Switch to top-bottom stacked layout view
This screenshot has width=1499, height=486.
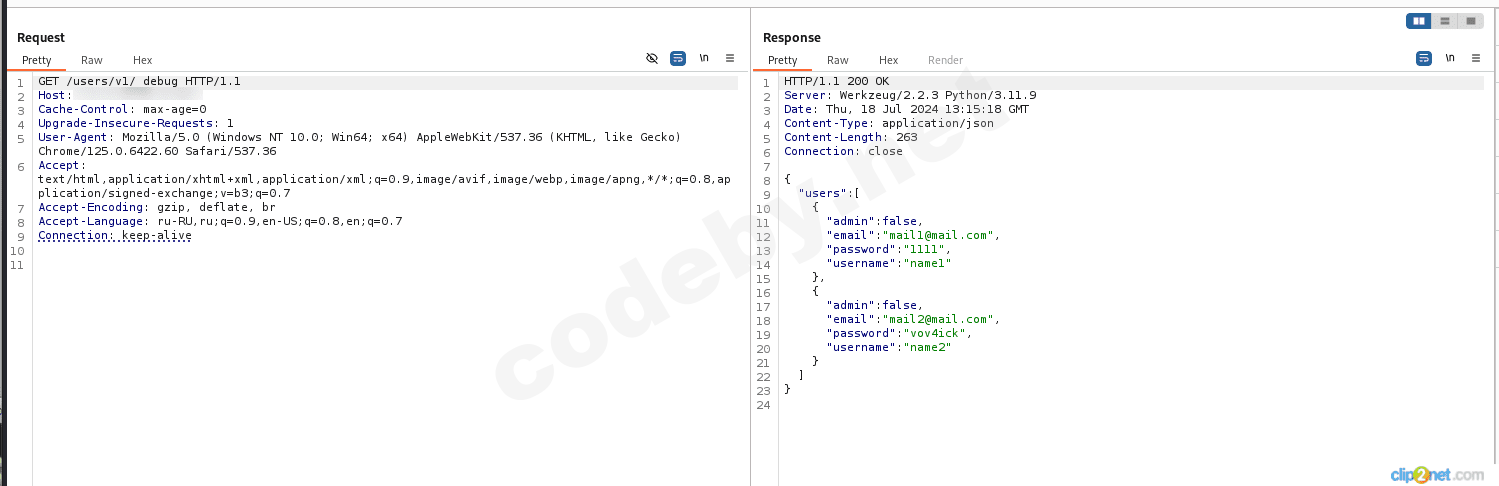click(1445, 21)
